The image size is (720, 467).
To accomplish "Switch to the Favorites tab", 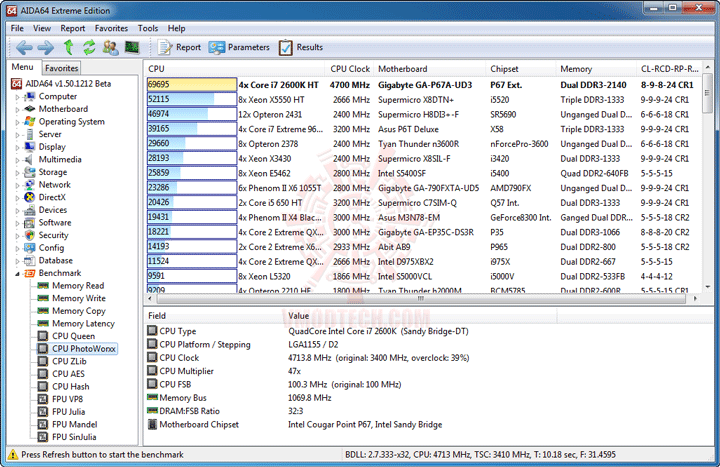I will coord(62,68).
